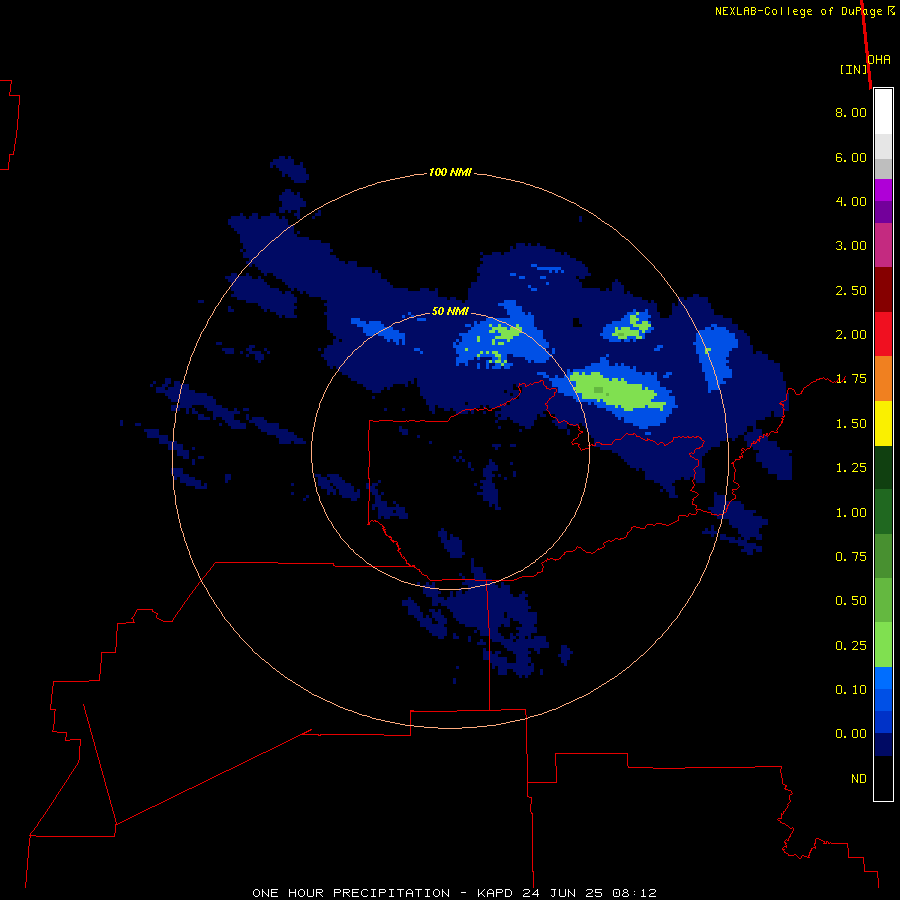Pick the orange legend swatch
Screen dimensions: 900x900
click(883, 379)
